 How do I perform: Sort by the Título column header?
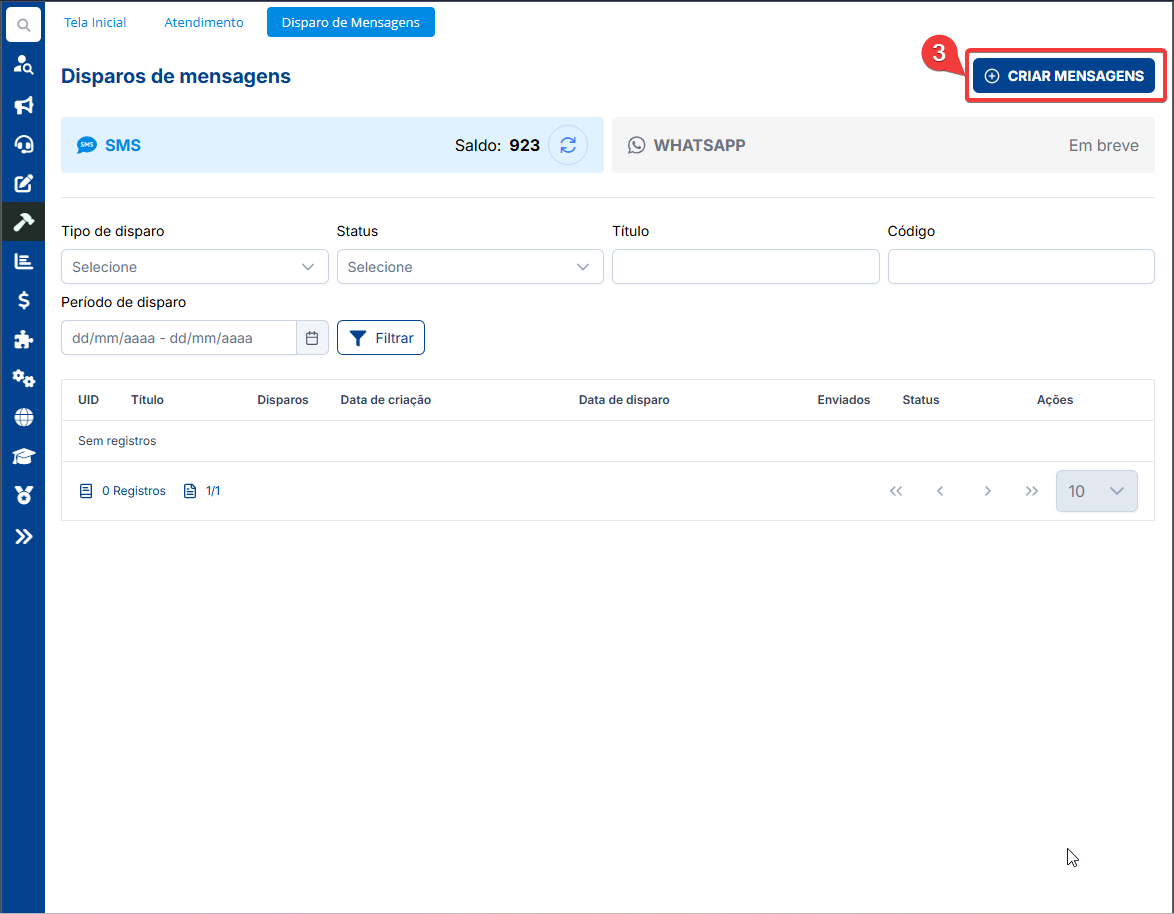pos(147,400)
